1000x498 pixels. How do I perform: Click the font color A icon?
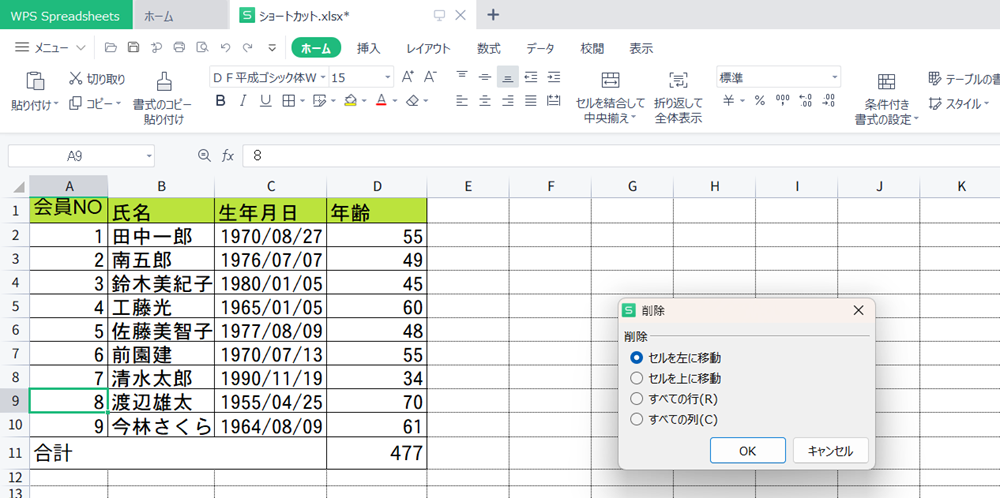click(381, 101)
